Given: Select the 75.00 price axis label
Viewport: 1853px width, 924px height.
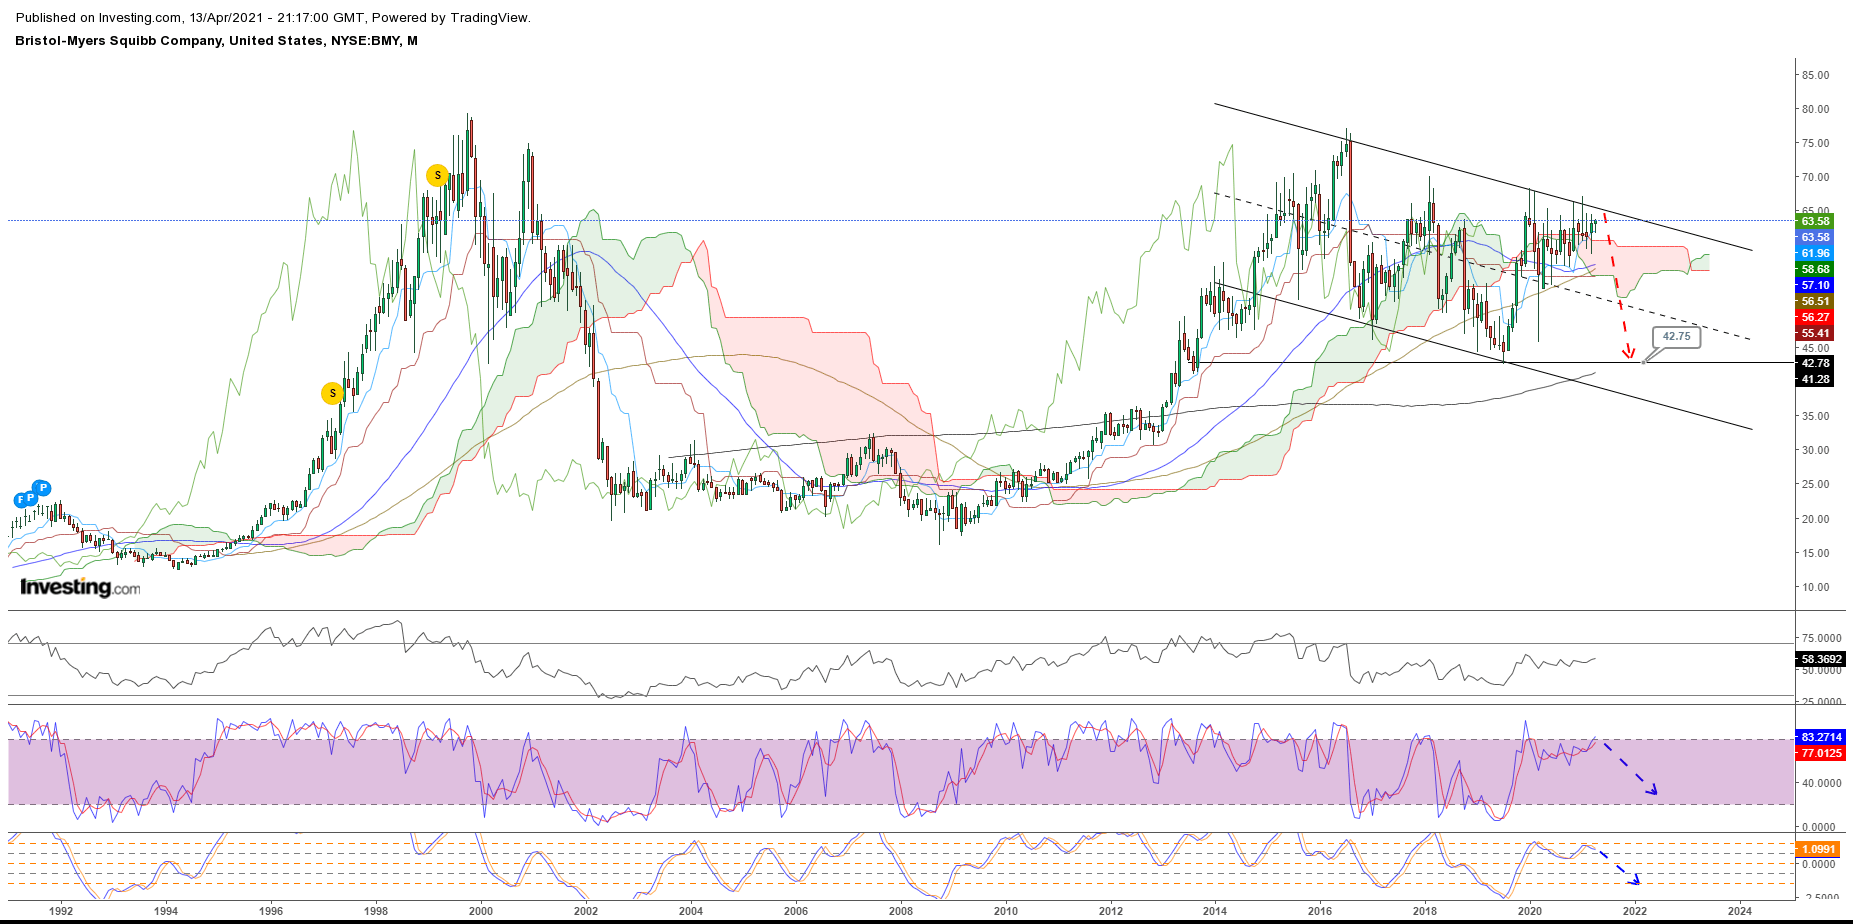Looking at the screenshot, I should click(1815, 143).
